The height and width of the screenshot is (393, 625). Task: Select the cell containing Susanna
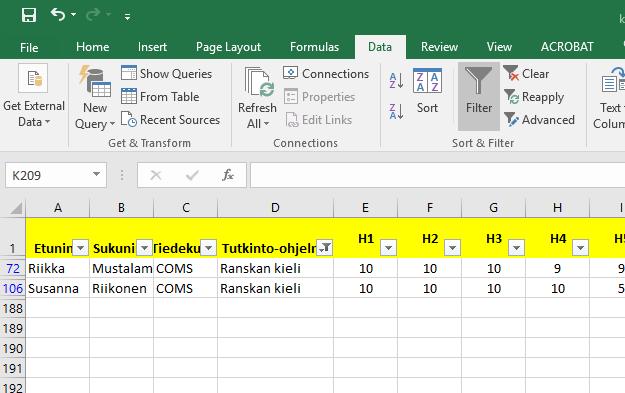click(x=58, y=288)
